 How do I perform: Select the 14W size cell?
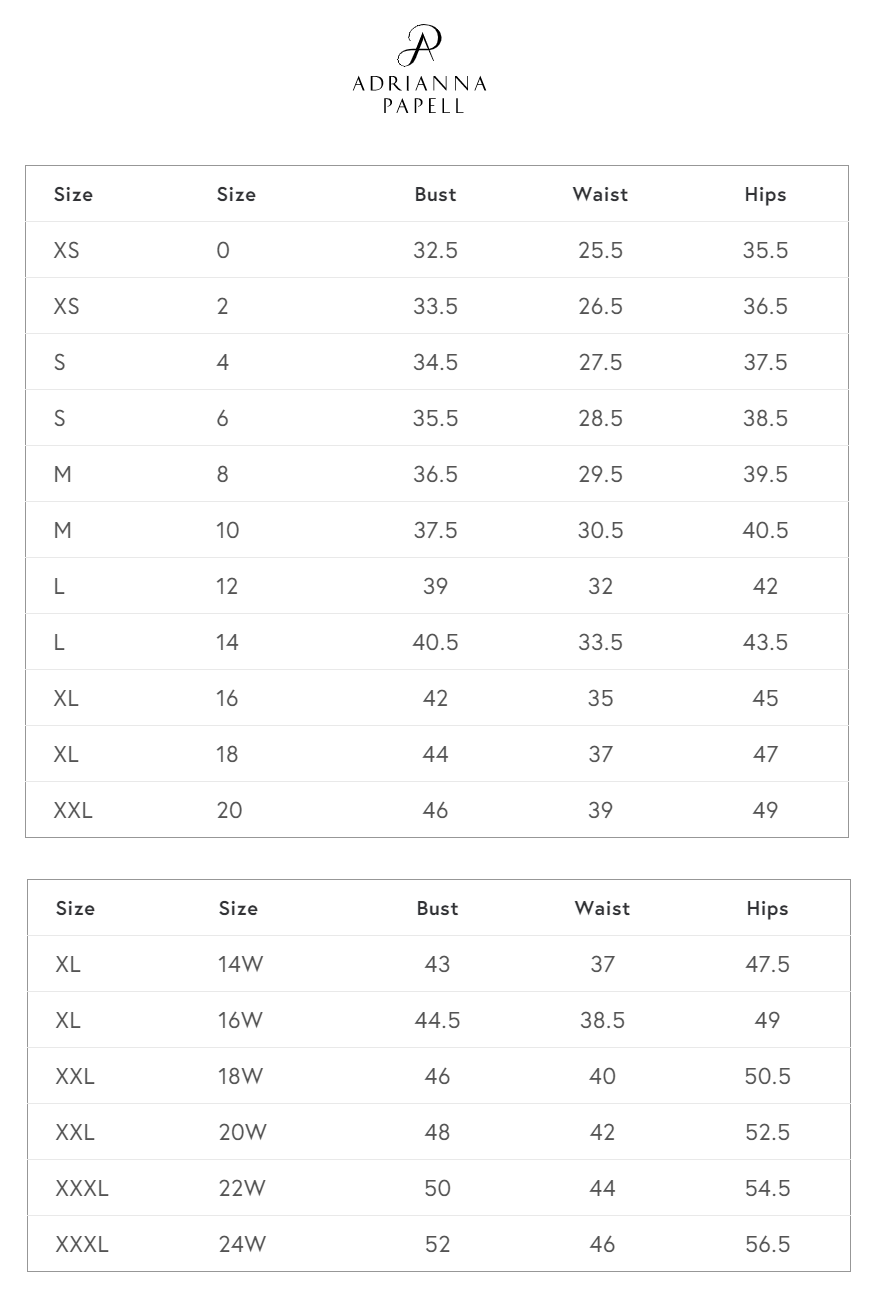pyautogui.click(x=241, y=964)
